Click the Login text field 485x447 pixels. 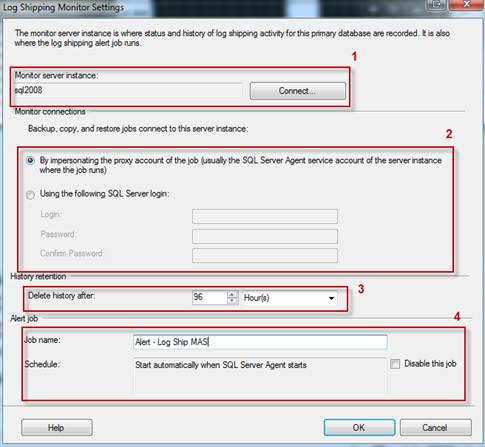coord(265,216)
